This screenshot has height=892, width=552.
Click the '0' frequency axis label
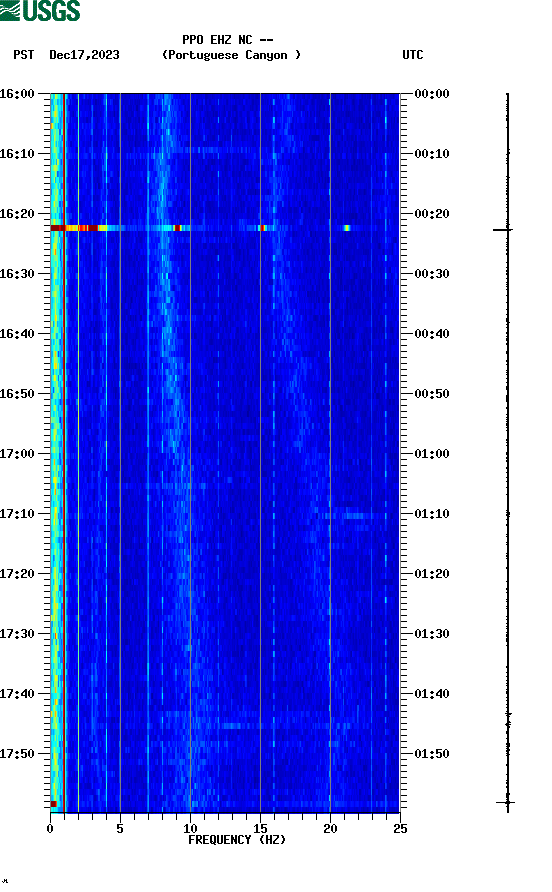click(50, 829)
